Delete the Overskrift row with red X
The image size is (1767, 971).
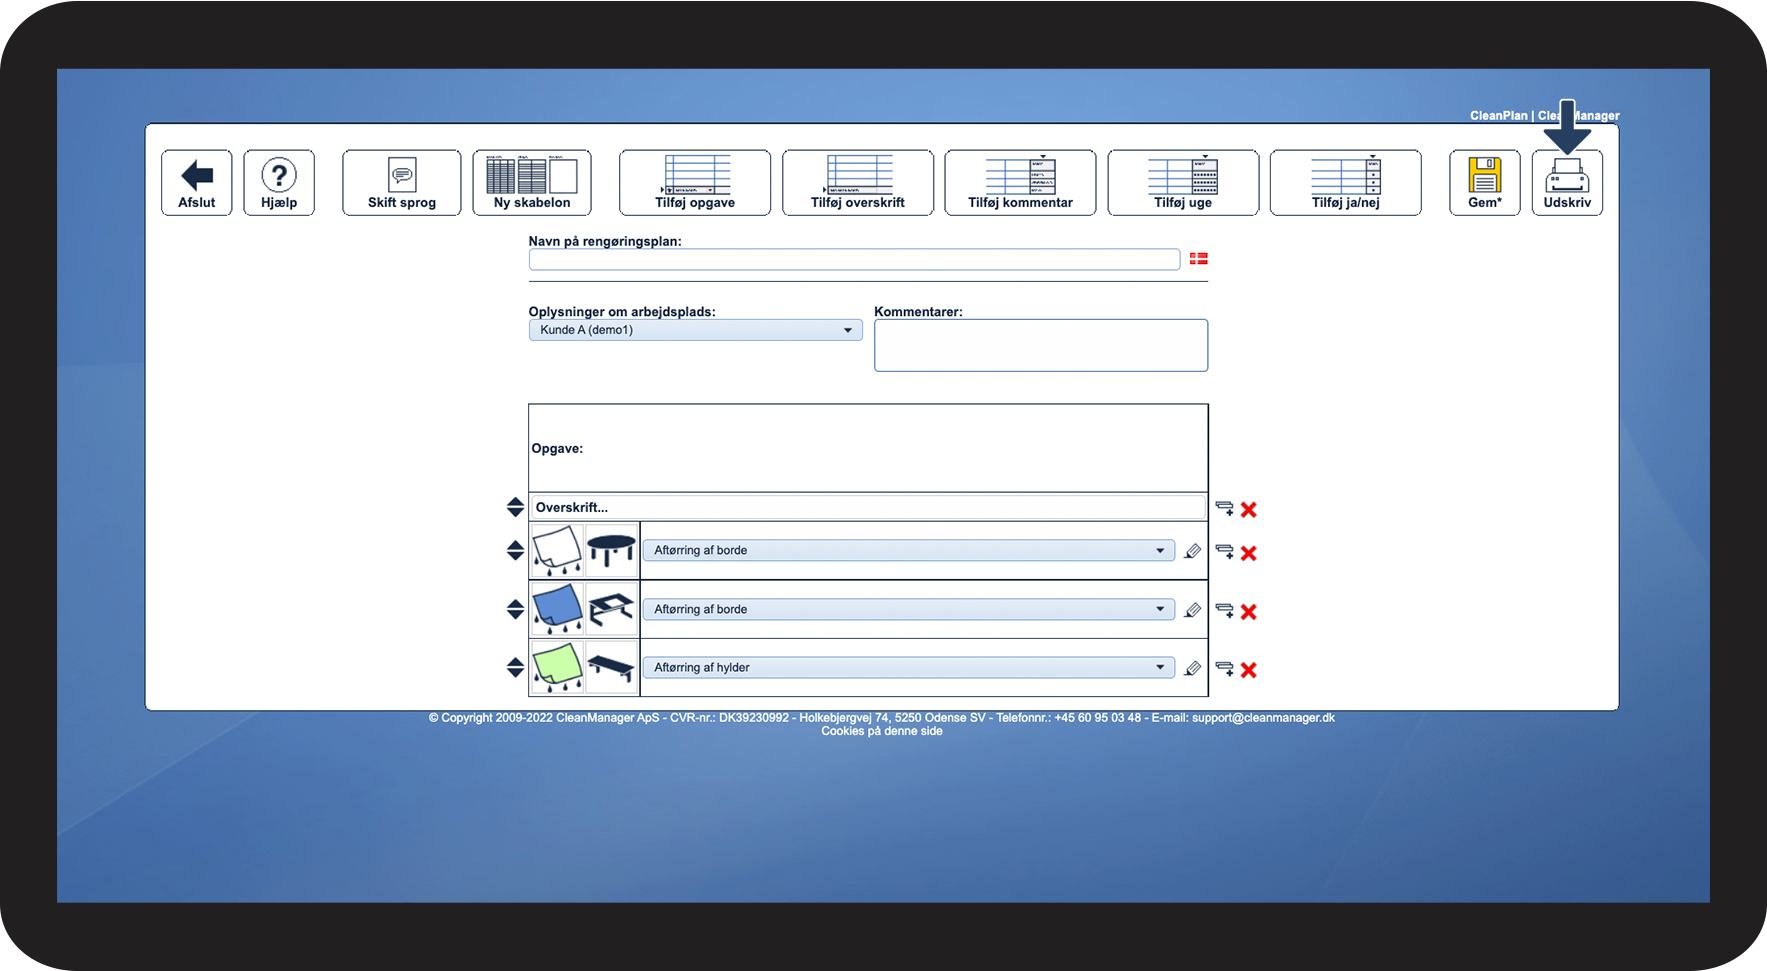[1249, 509]
